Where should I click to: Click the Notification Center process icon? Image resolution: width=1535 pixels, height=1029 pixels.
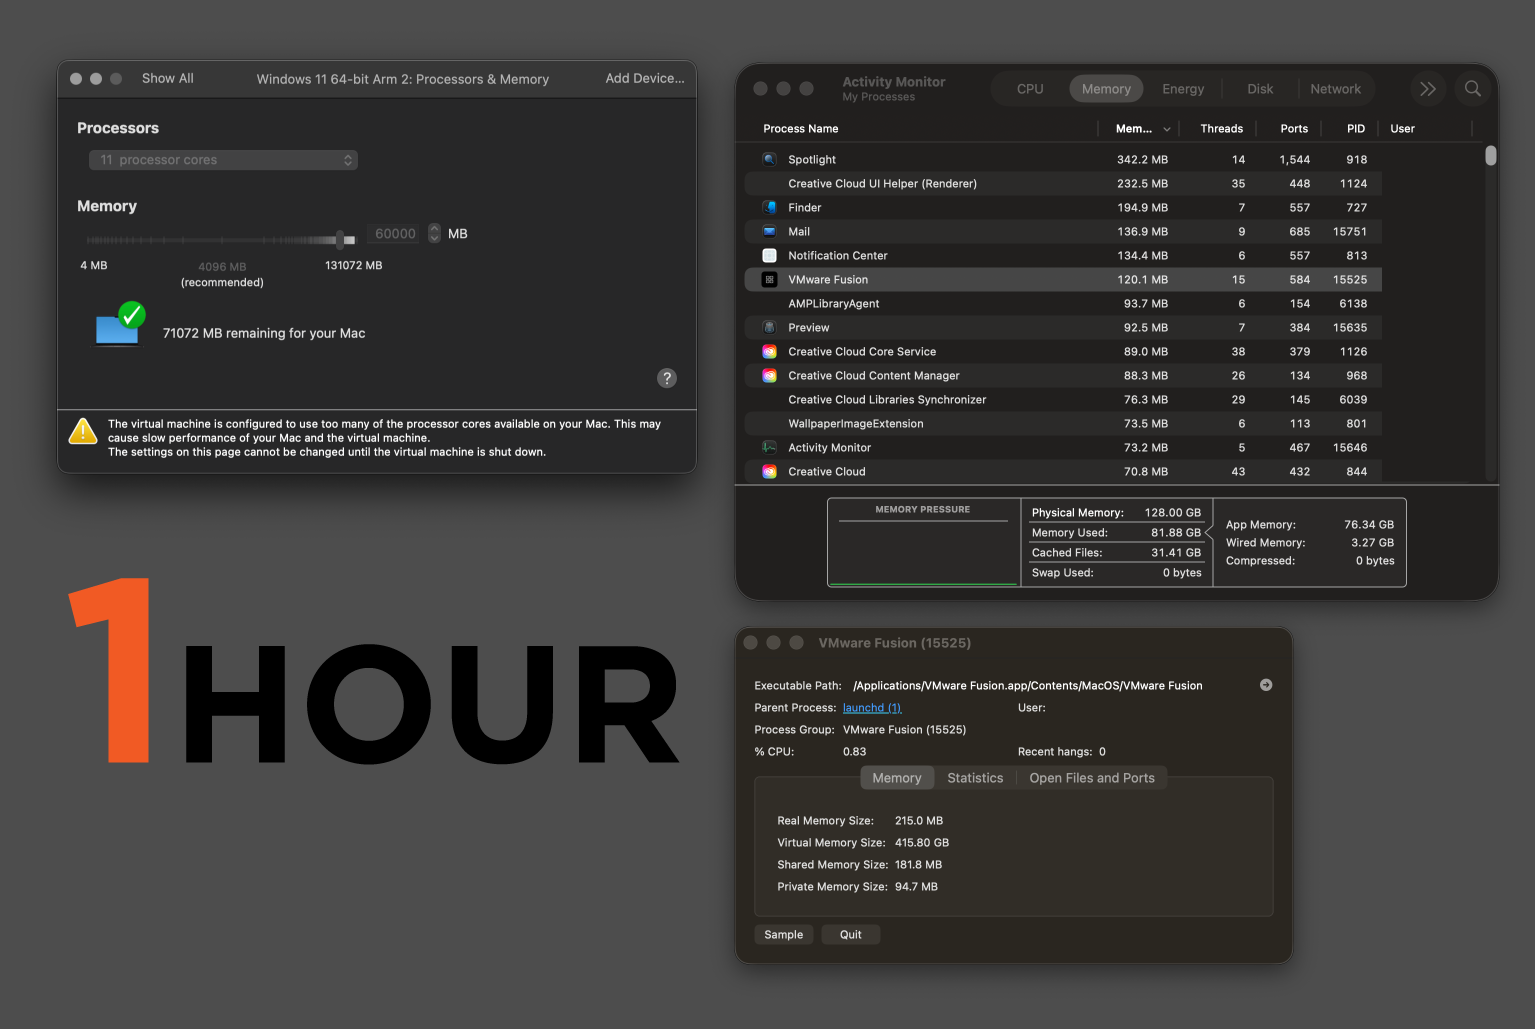point(769,255)
